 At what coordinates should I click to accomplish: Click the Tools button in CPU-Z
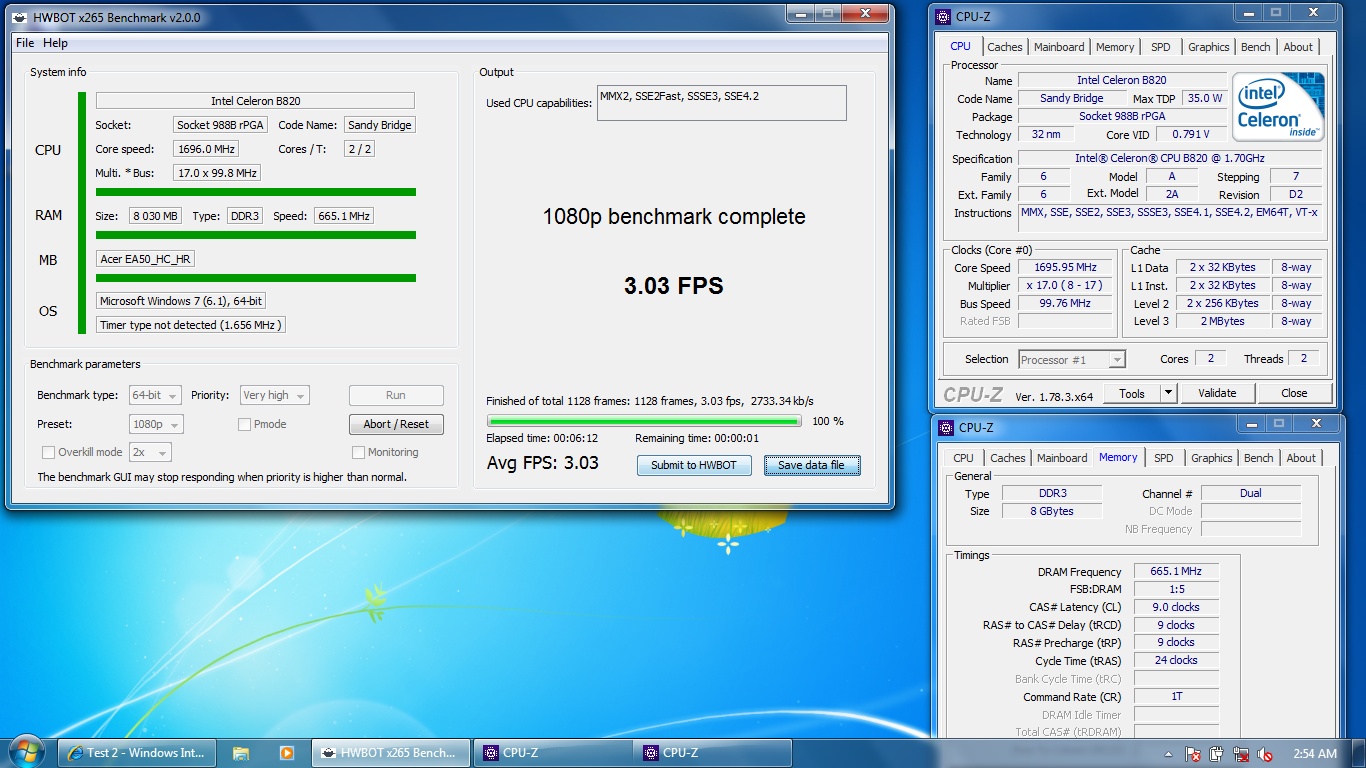click(x=1132, y=393)
